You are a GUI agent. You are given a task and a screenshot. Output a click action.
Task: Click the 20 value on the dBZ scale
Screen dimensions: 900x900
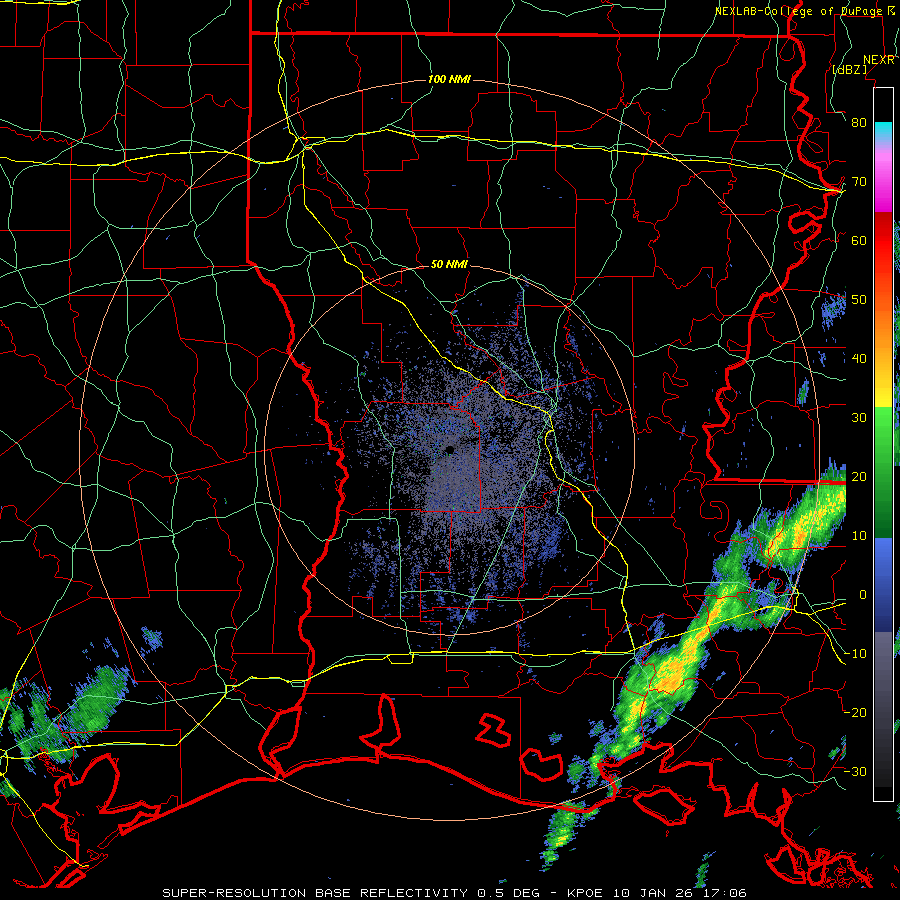(859, 476)
